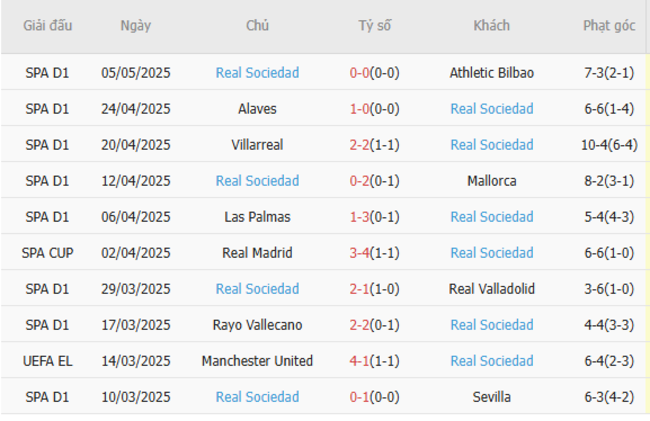
Task: Click the "Ngày" column header
Action: click(x=135, y=26)
